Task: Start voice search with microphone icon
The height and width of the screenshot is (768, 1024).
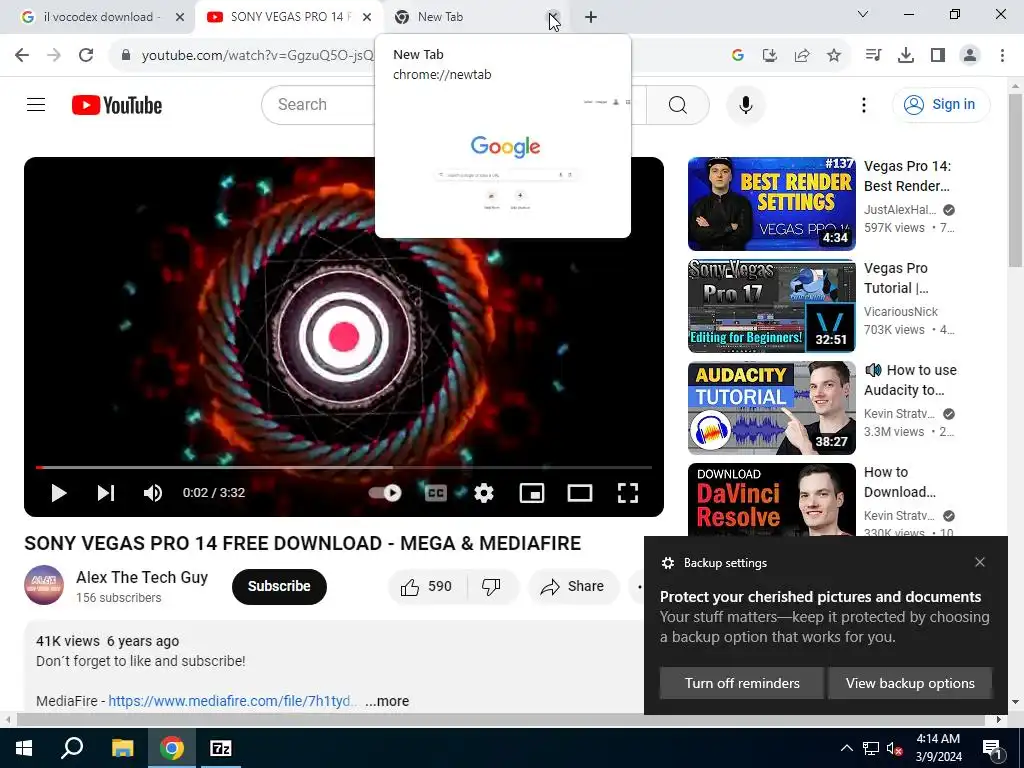Action: coord(745,104)
